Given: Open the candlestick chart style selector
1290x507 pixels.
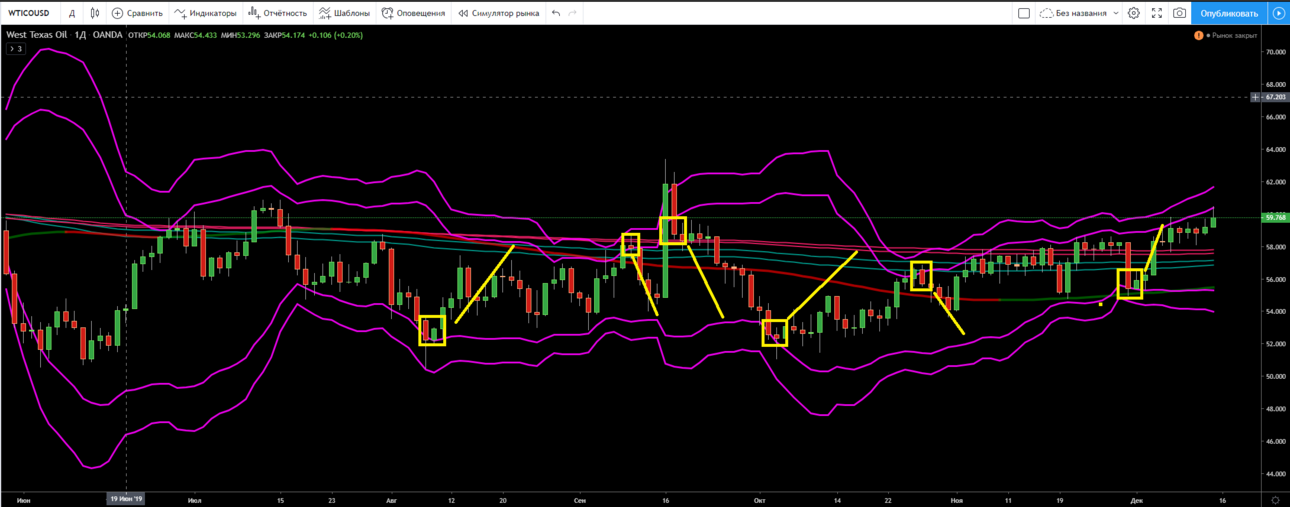Looking at the screenshot, I should pos(94,13).
